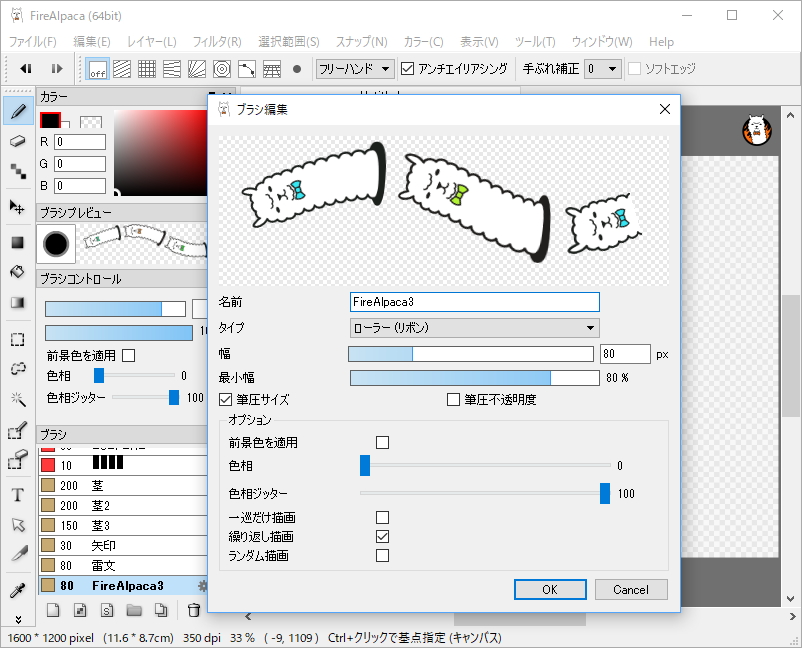Cancel the brush edit dialog
802x648 pixels.
pos(631,590)
